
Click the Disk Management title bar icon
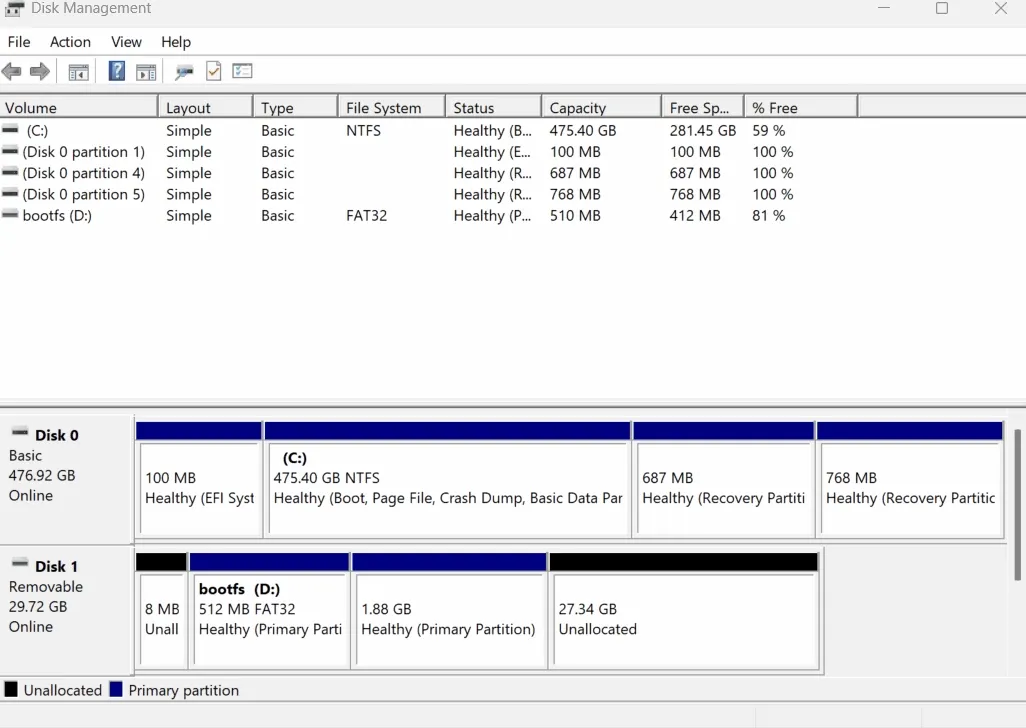point(14,9)
